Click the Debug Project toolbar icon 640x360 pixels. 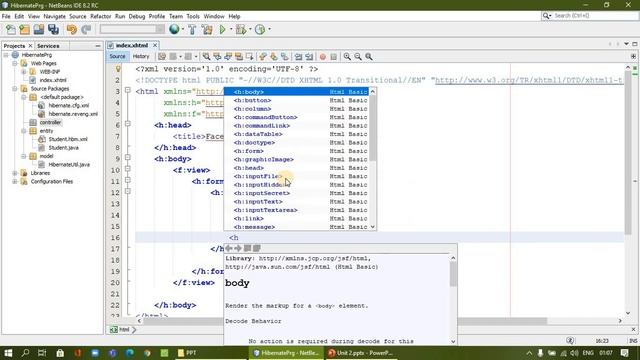241,29
